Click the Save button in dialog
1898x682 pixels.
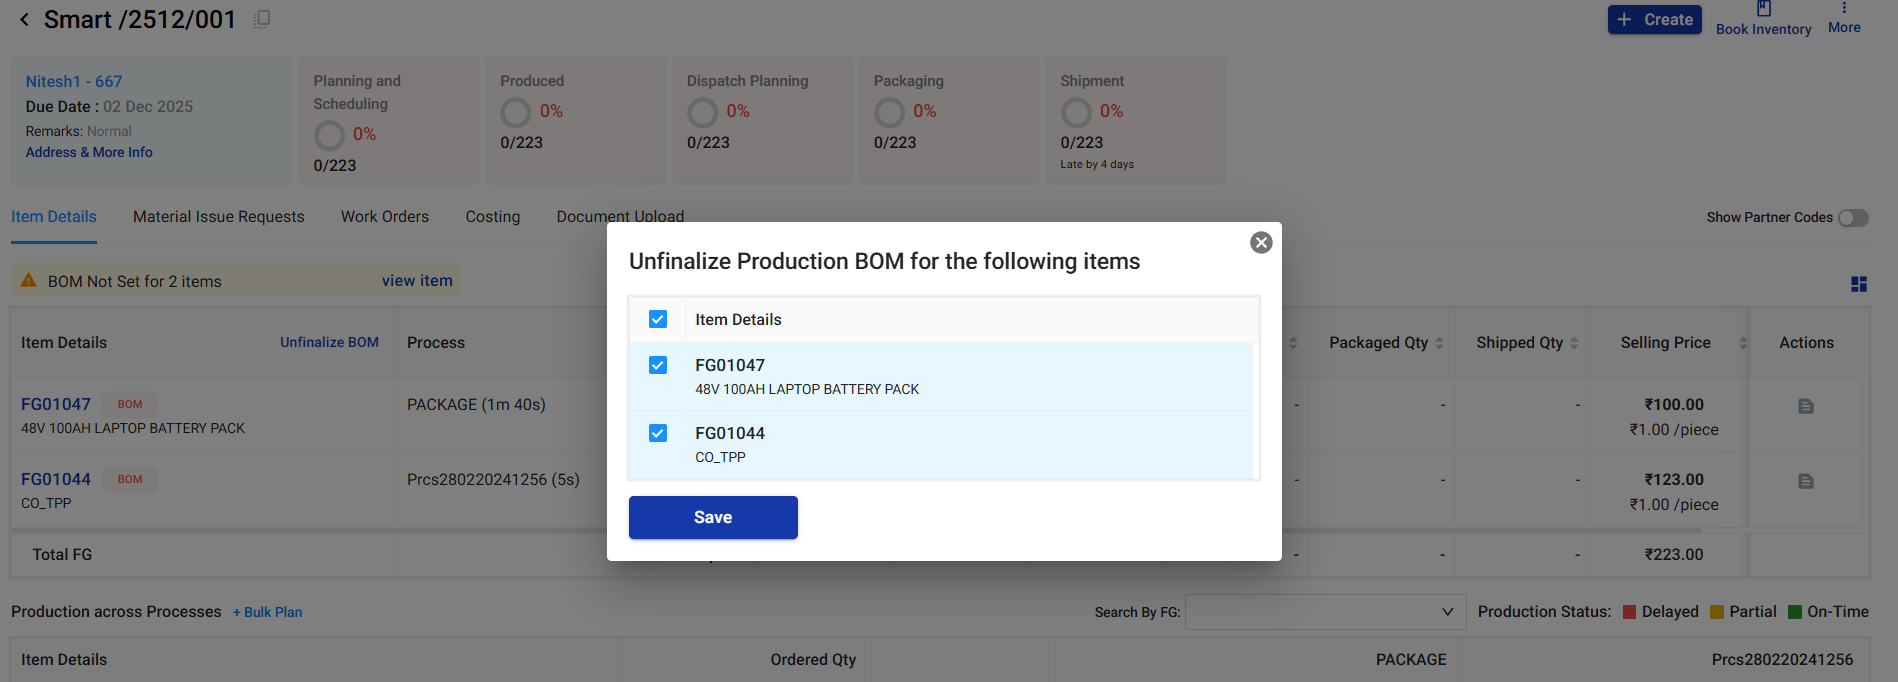(x=713, y=517)
